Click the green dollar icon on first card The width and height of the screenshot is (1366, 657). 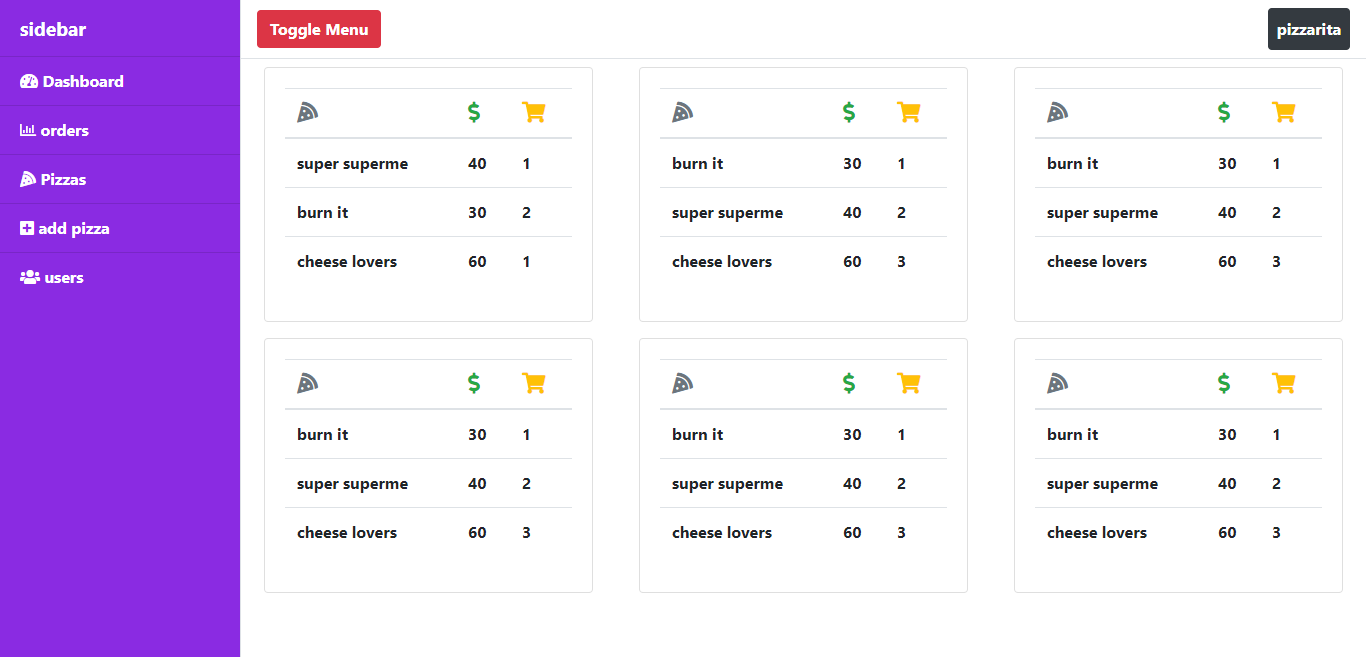click(x=473, y=112)
